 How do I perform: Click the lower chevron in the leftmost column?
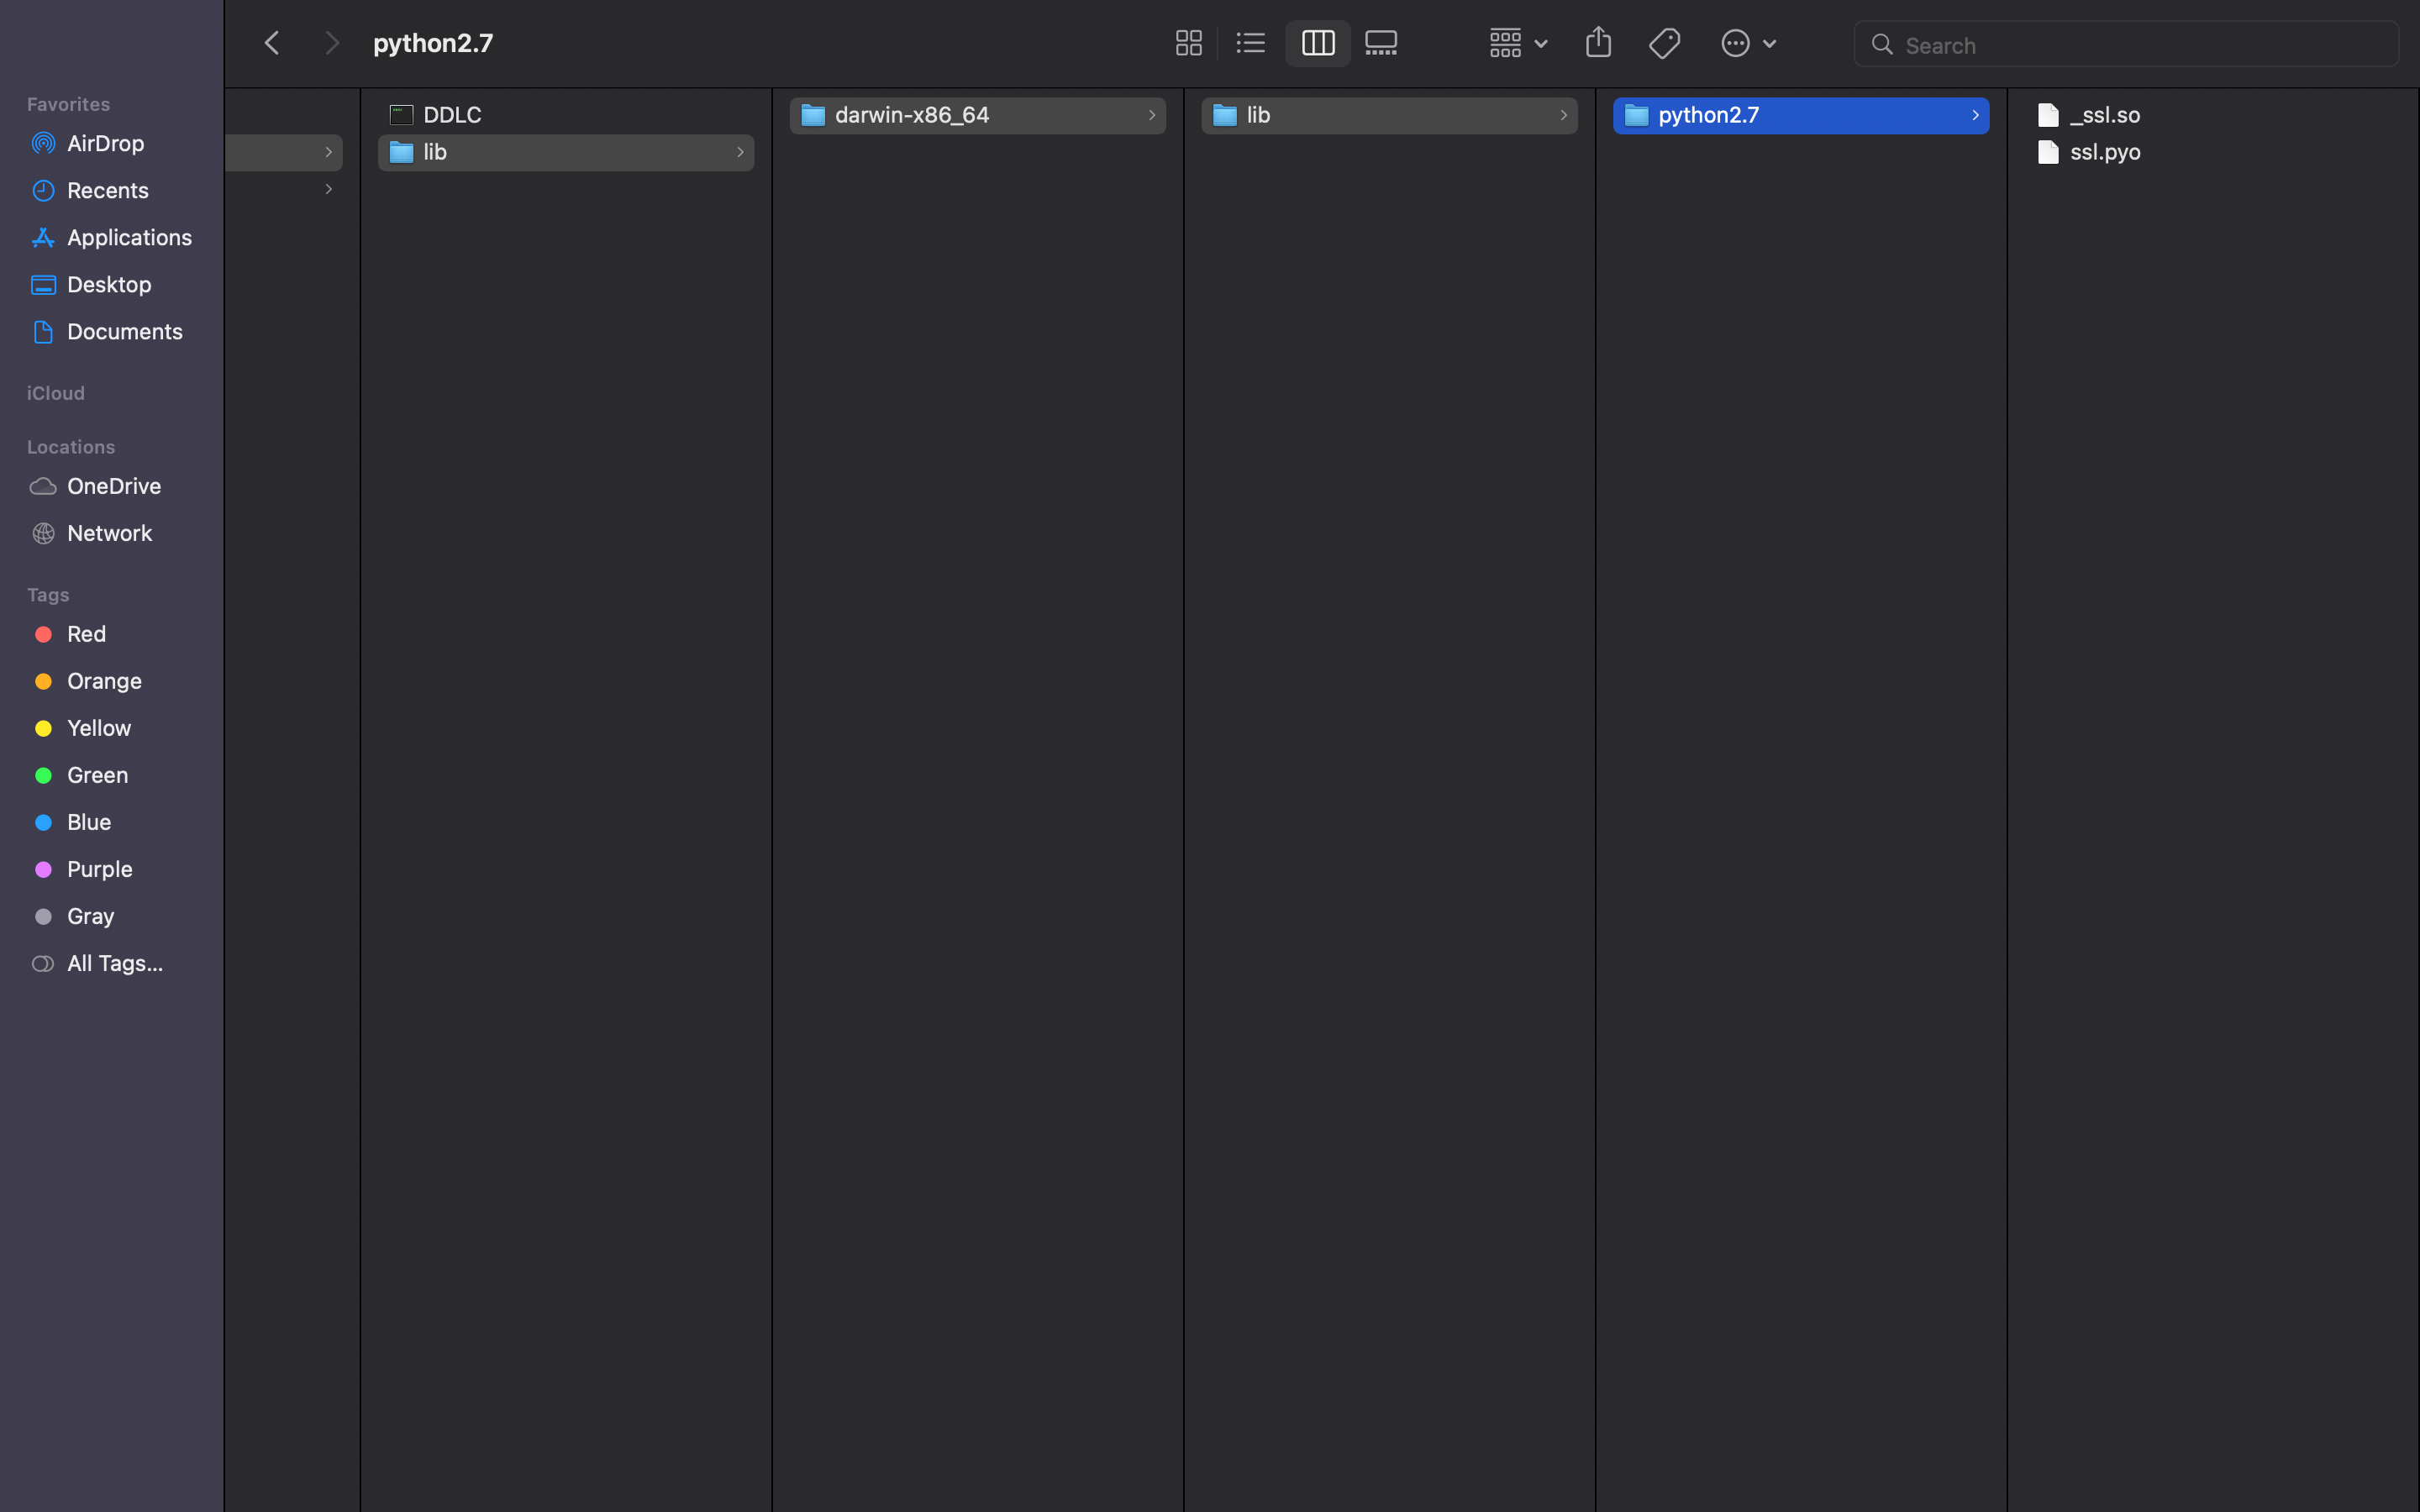coord(328,189)
